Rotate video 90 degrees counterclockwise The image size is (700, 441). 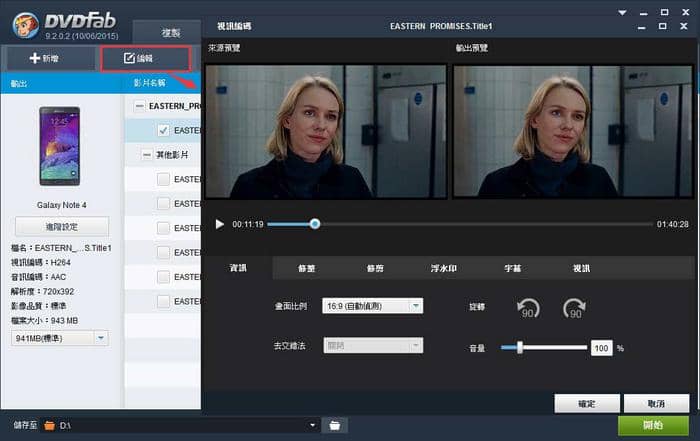528,308
